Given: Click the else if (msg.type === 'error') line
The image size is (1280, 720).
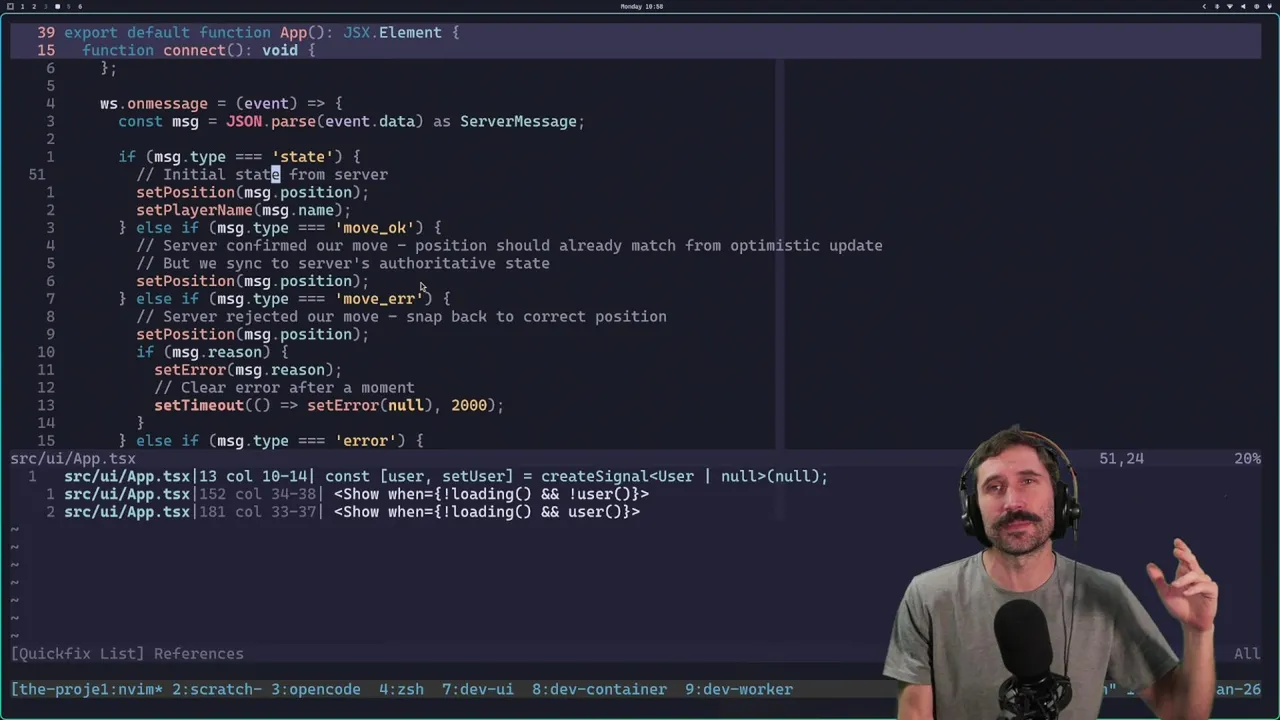Looking at the screenshot, I should 271,441.
